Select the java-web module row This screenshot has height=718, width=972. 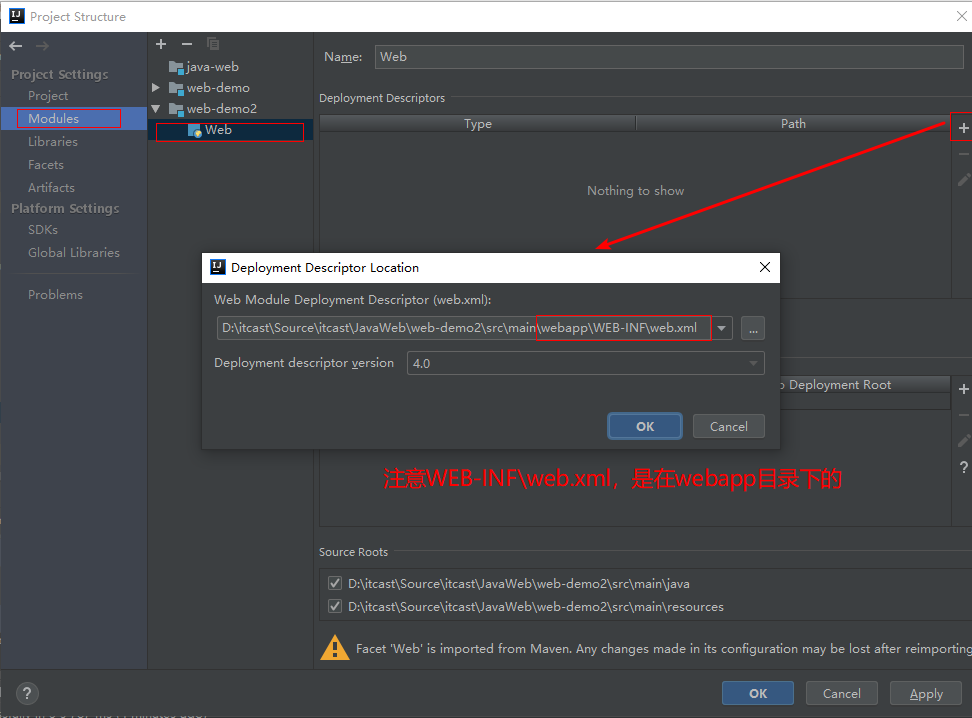(230, 67)
